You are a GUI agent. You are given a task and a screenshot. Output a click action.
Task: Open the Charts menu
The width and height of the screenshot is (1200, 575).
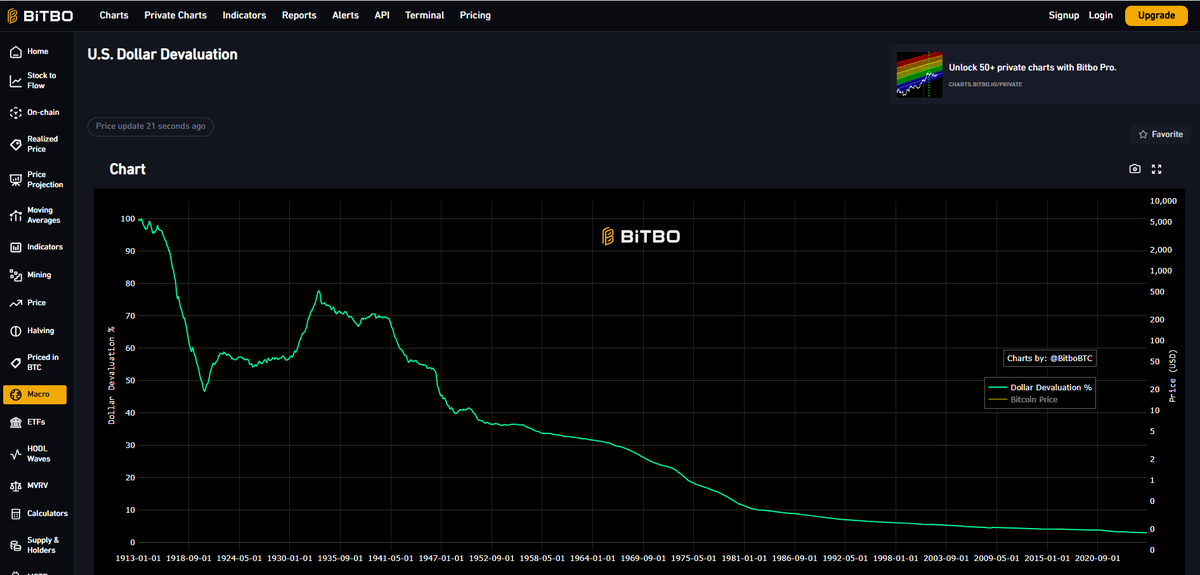(x=114, y=15)
